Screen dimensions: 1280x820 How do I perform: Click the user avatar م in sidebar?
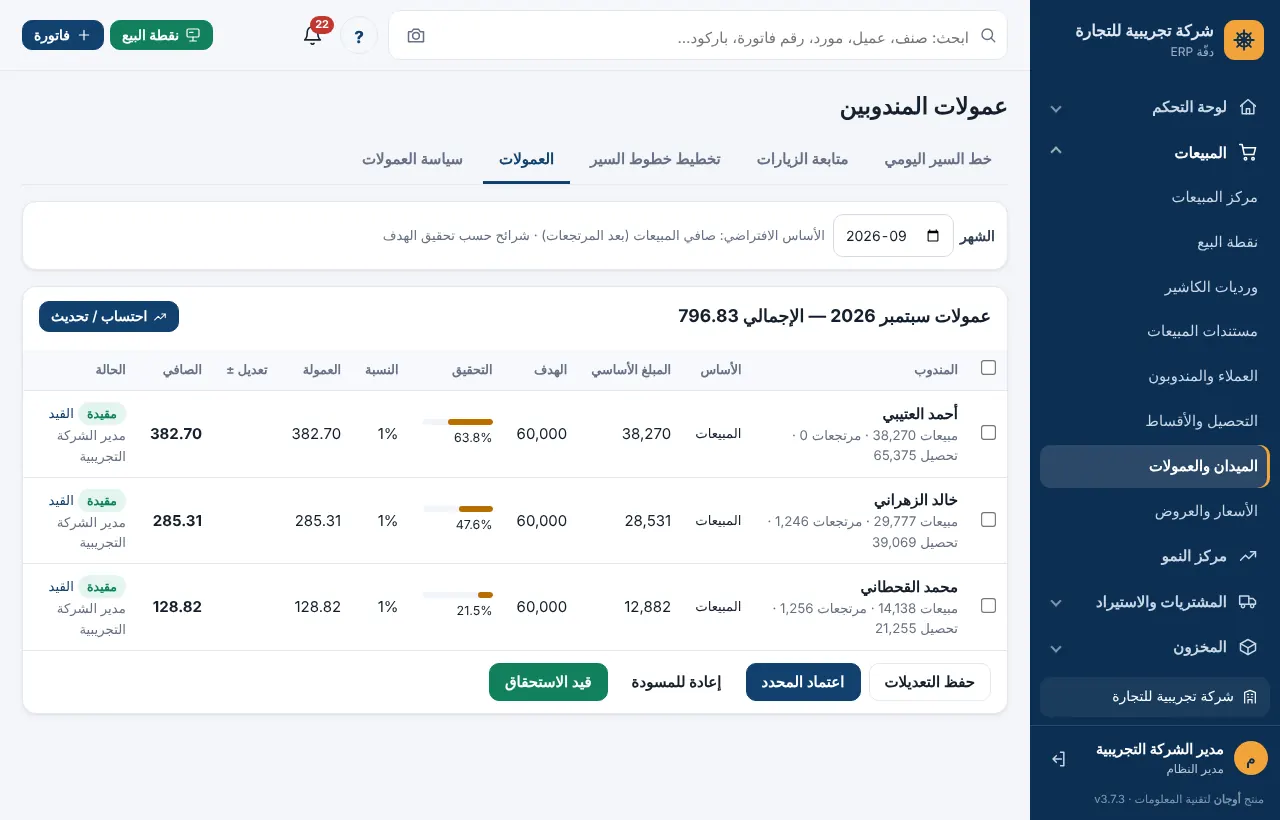(x=1251, y=758)
